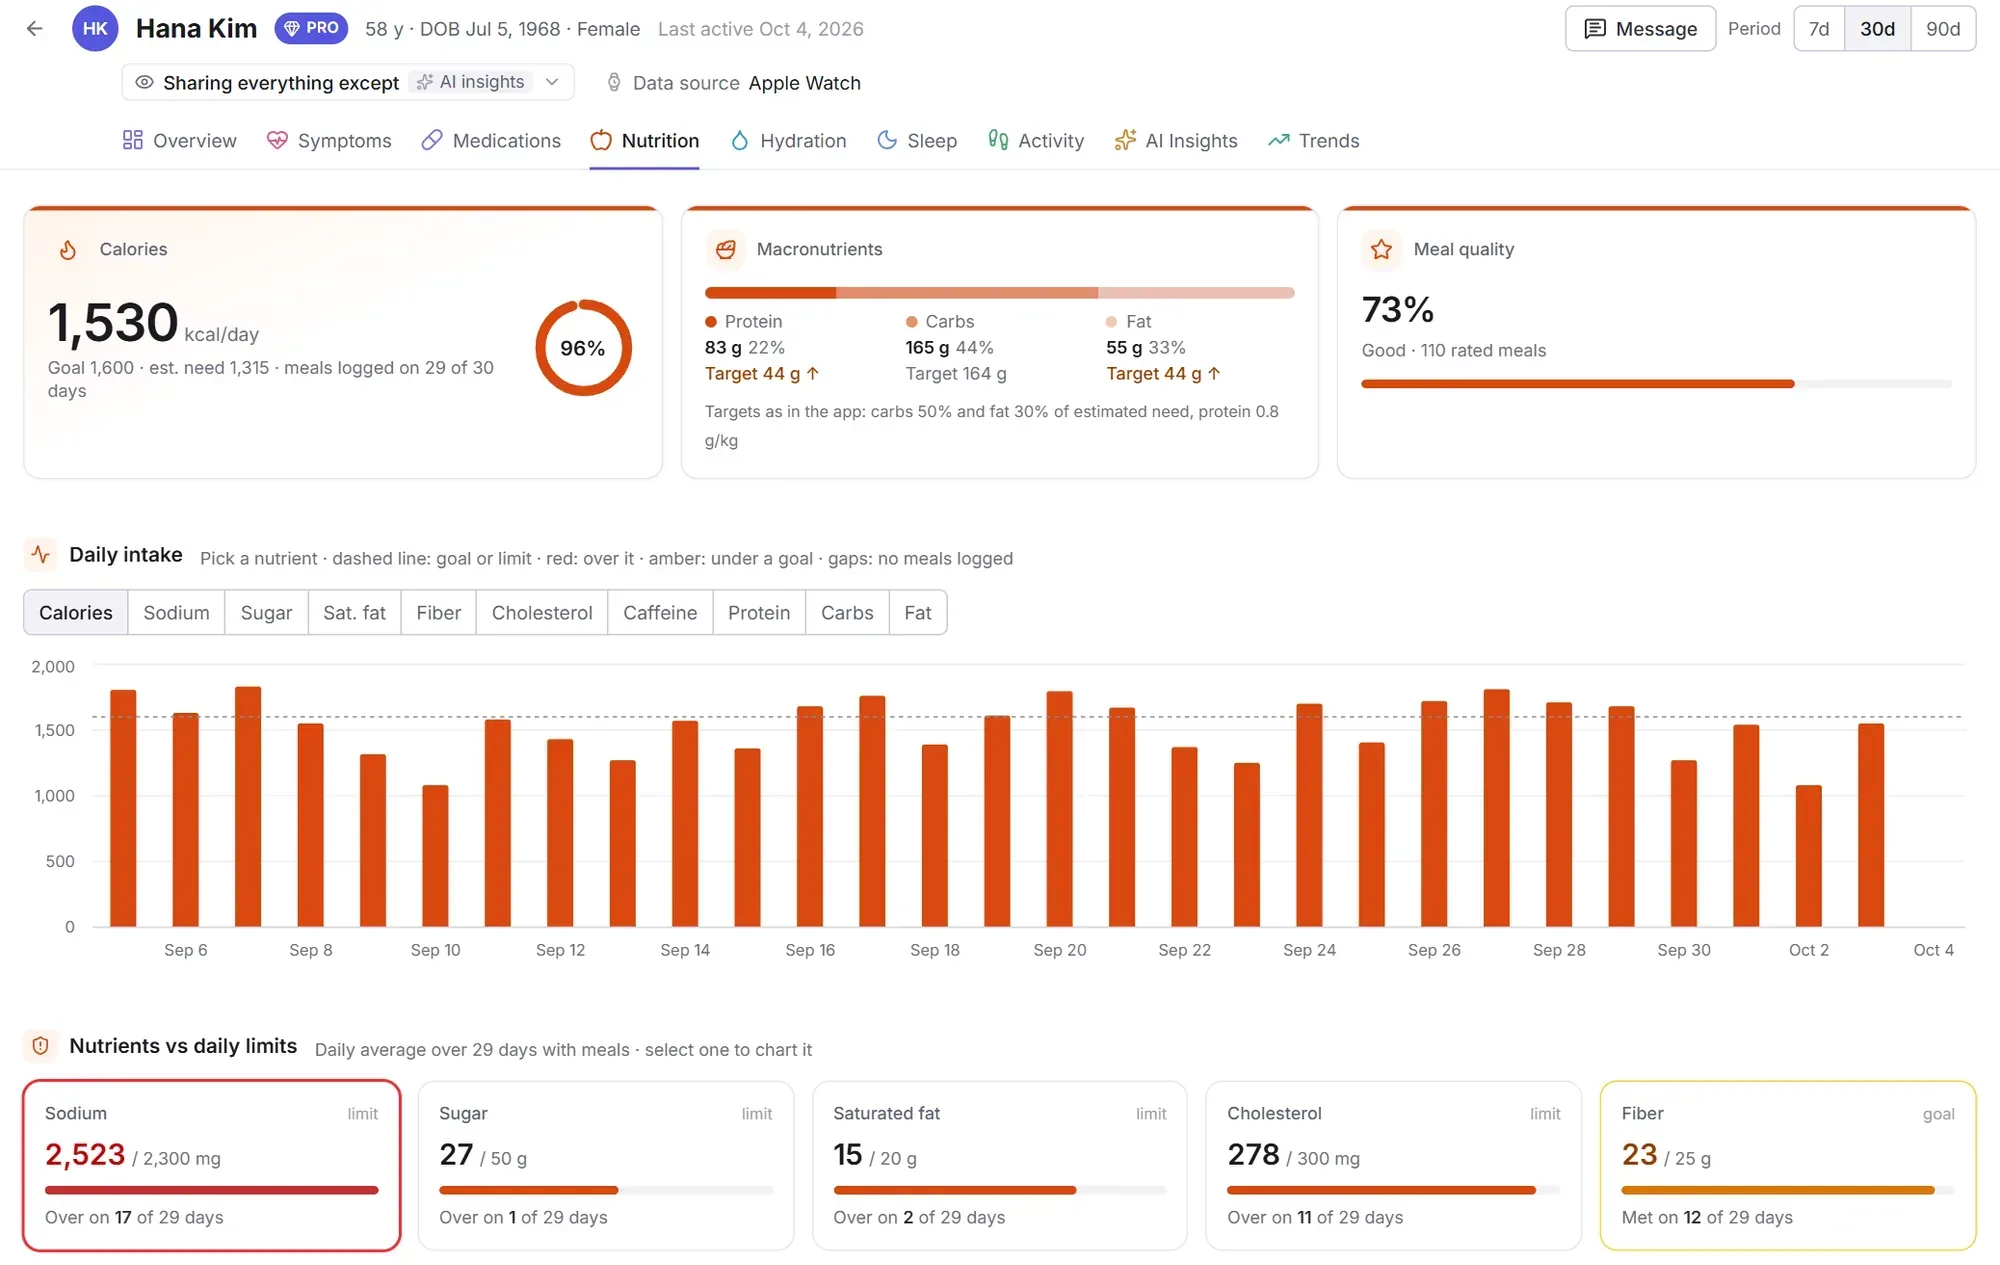Go to the Hydration tab
The image size is (2000, 1265).
point(788,141)
